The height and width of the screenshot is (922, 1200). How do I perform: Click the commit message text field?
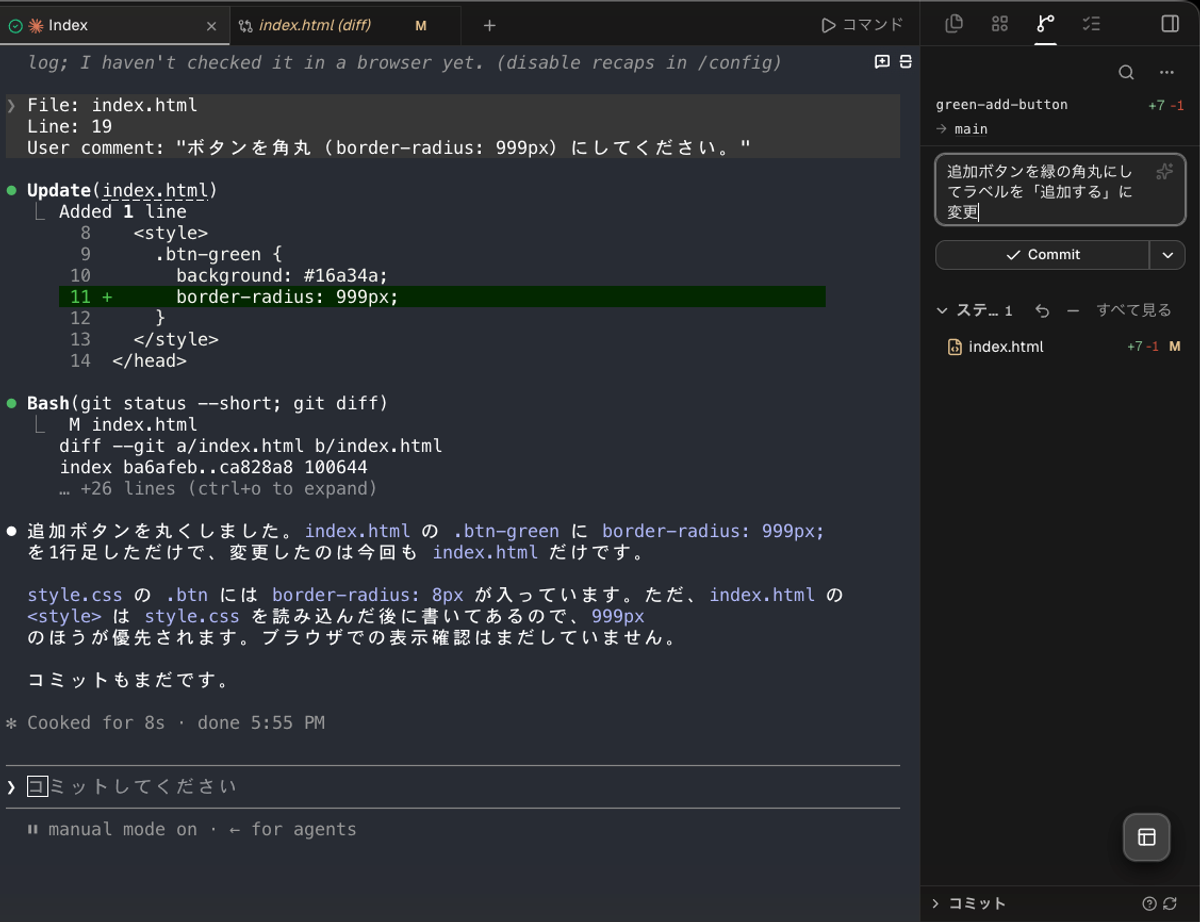click(x=1060, y=190)
